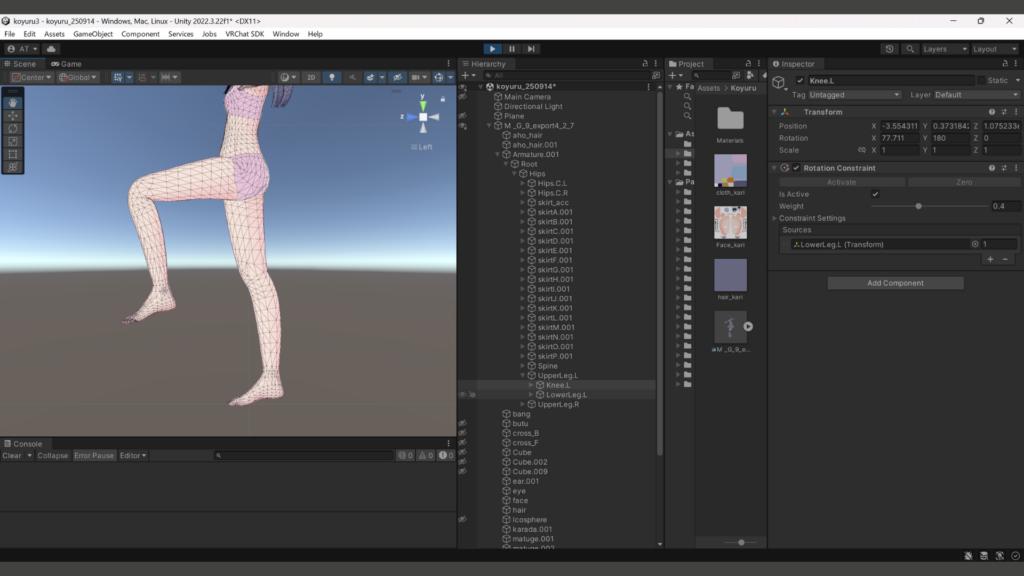1024x576 pixels.
Task: Click the Zero button in Rotation Constraint
Action: 964,182
